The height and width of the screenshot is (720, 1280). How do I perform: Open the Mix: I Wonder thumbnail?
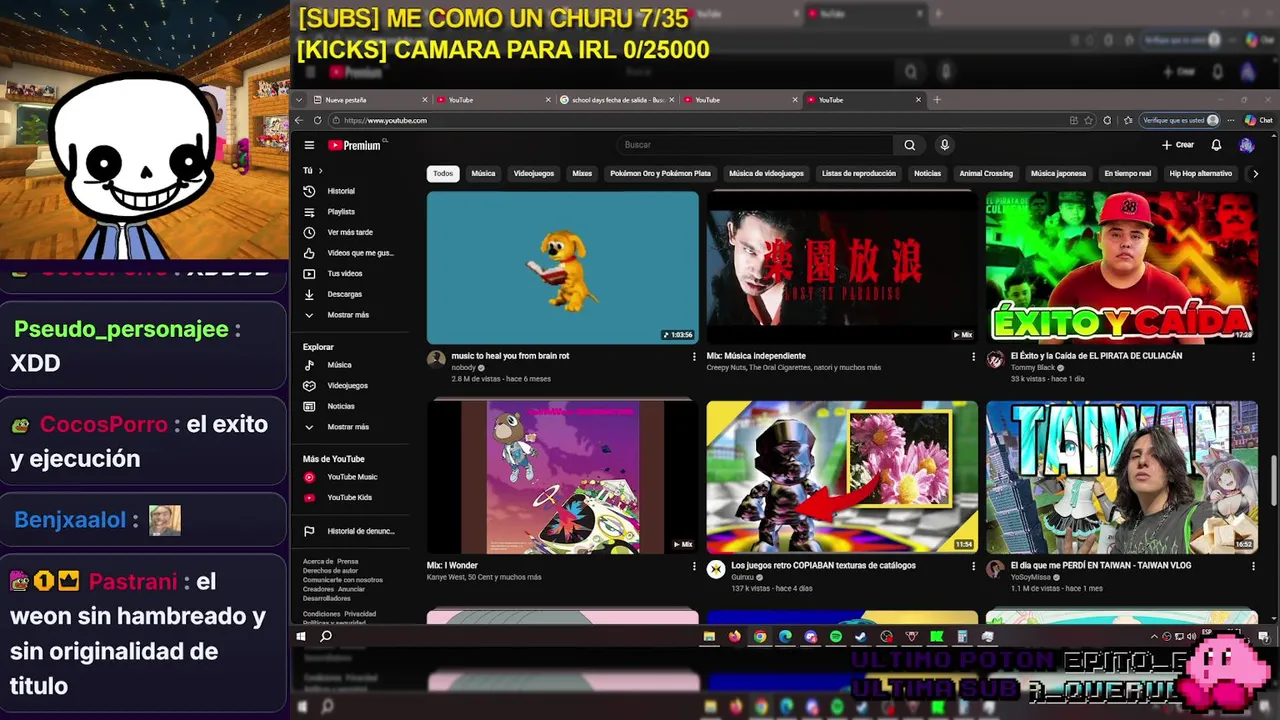pyautogui.click(x=563, y=477)
